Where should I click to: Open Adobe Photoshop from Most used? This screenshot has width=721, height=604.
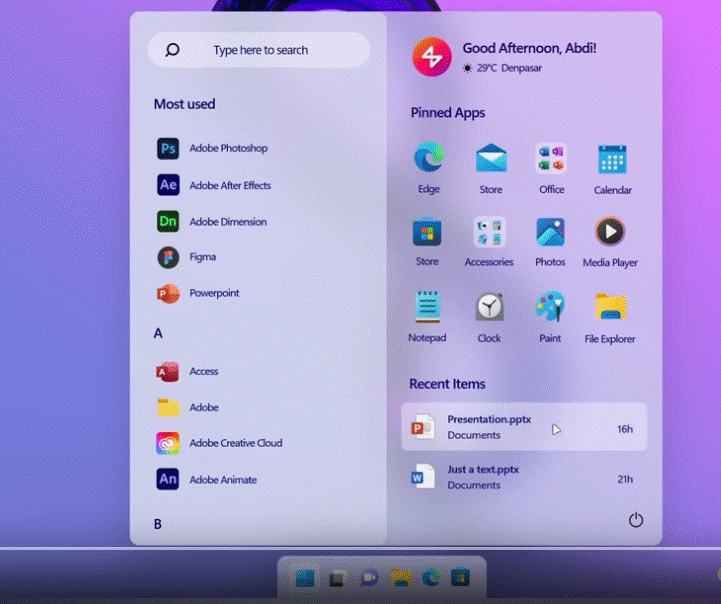212,148
